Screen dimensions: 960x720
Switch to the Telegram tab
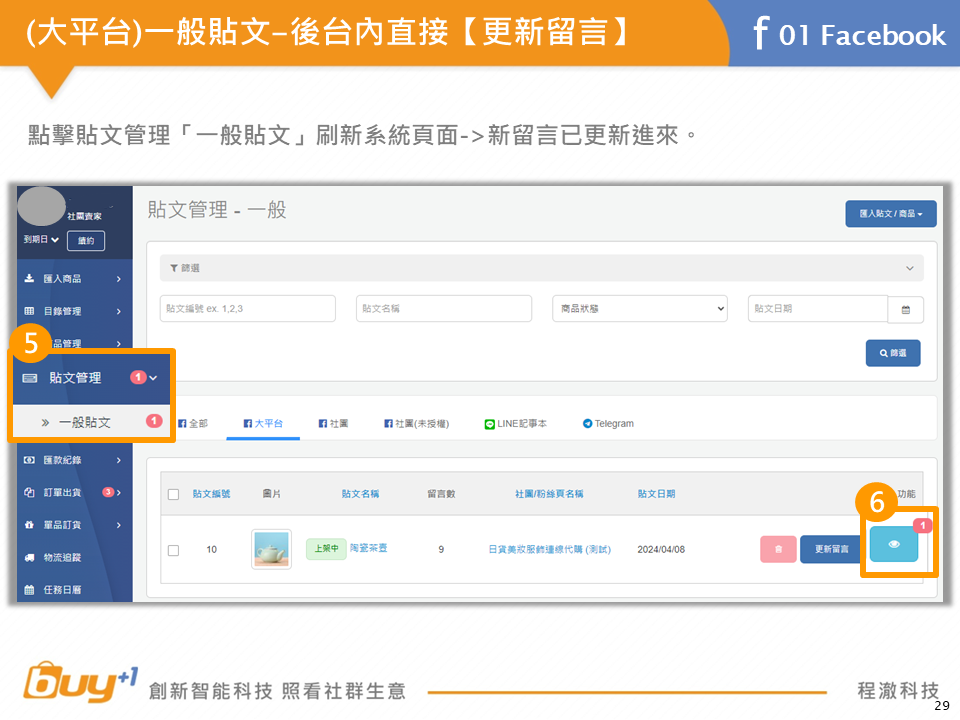(608, 424)
